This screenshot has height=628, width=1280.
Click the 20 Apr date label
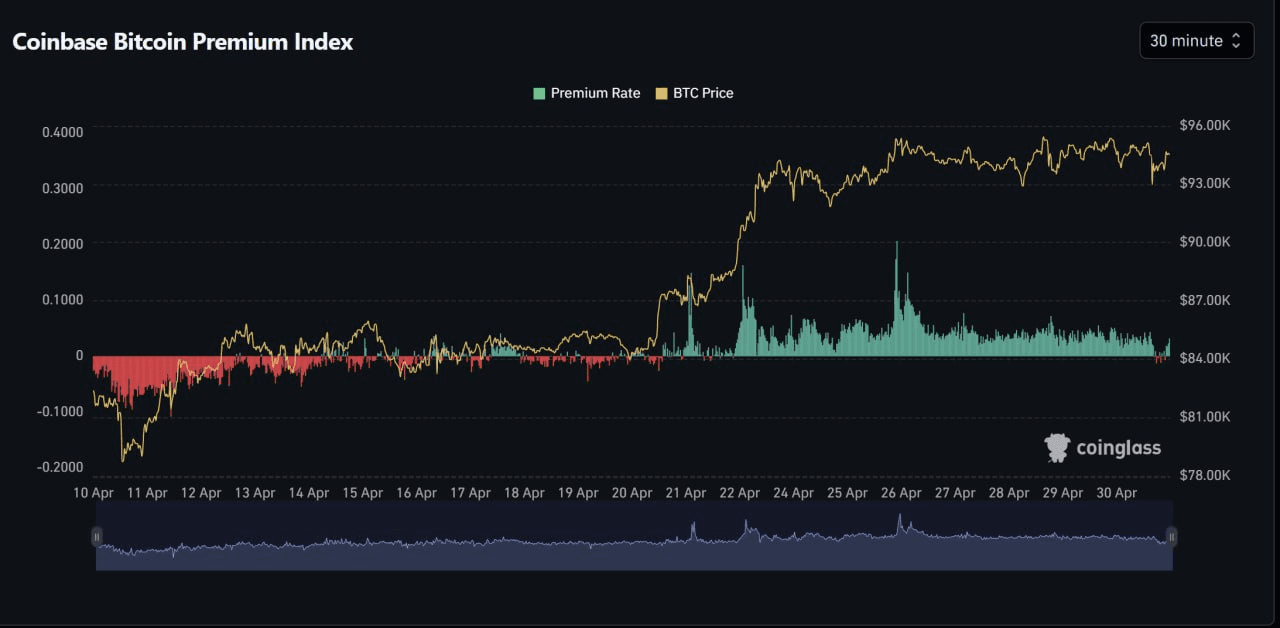pyautogui.click(x=632, y=493)
